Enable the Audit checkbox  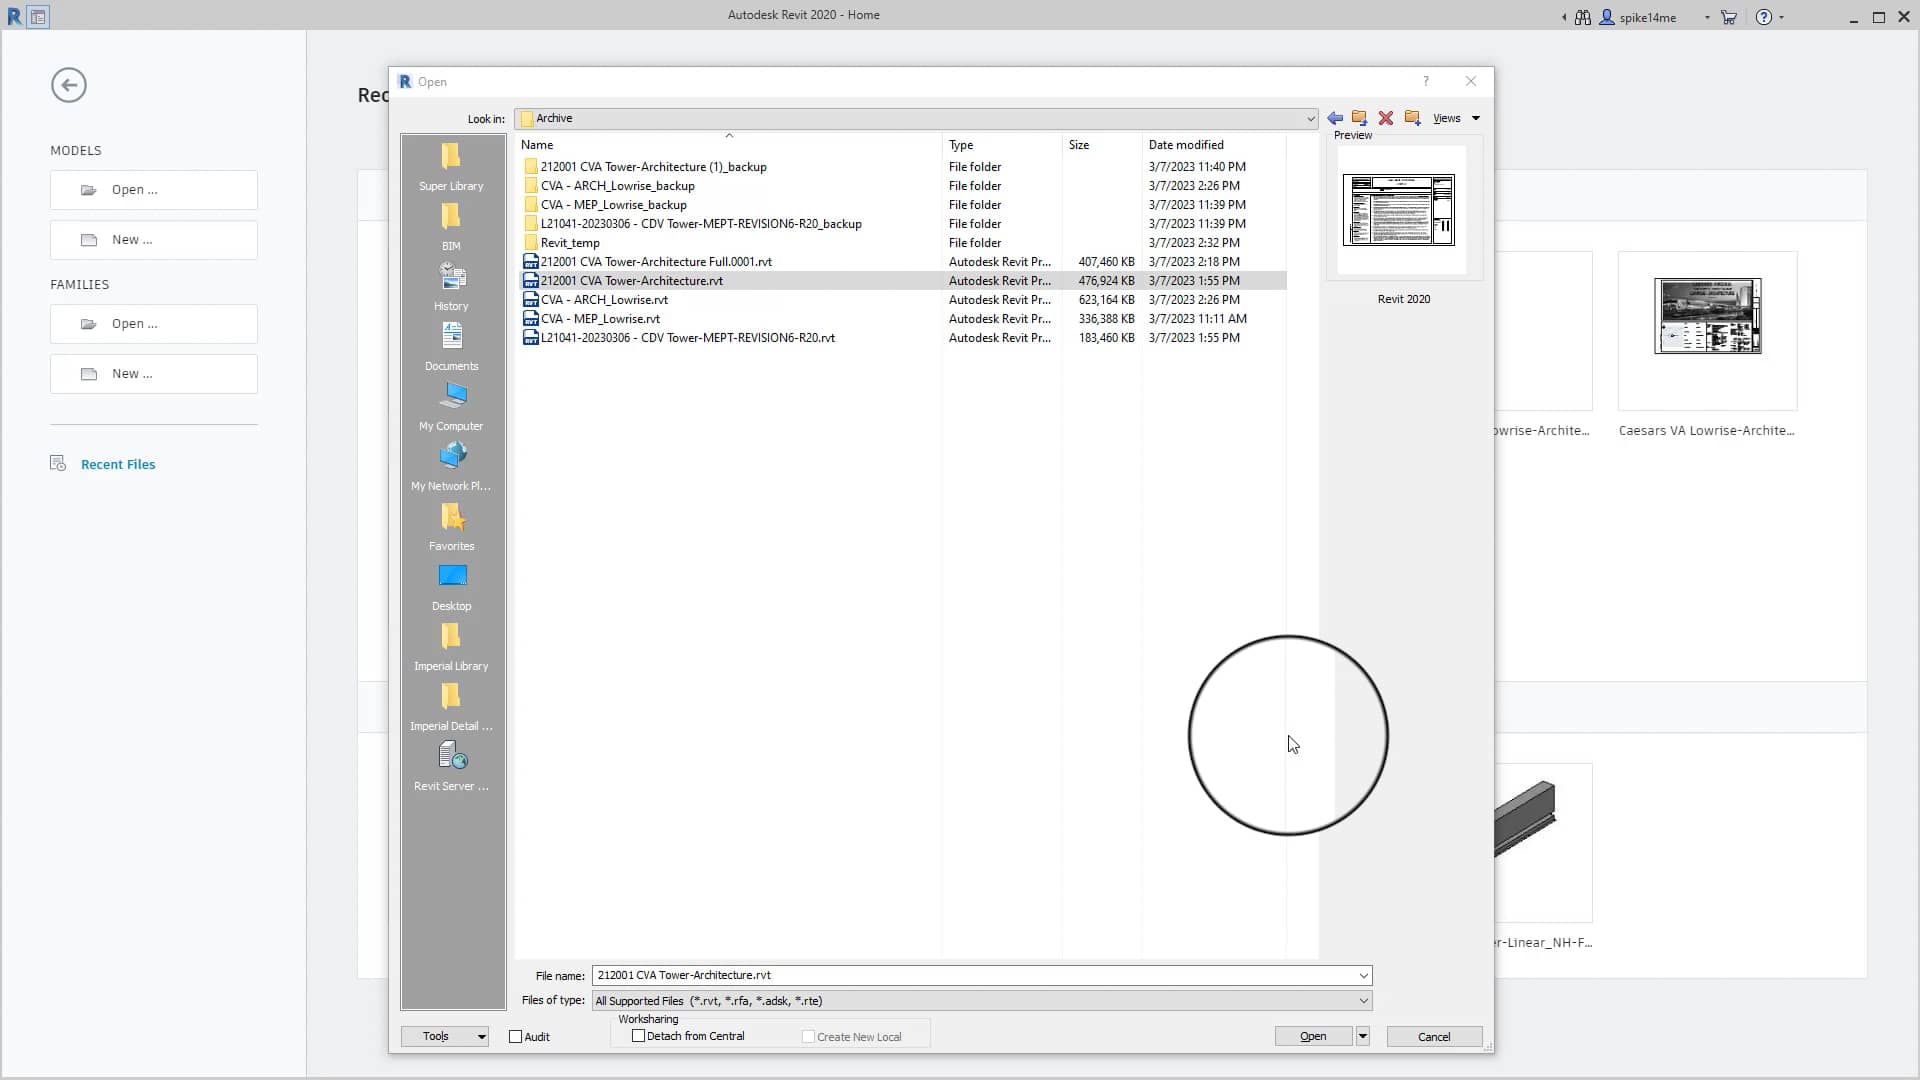[516, 1037]
